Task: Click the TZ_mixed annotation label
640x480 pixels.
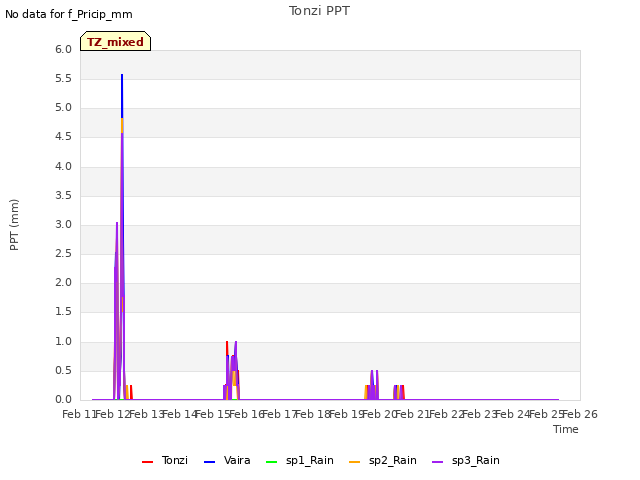Action: [116, 41]
